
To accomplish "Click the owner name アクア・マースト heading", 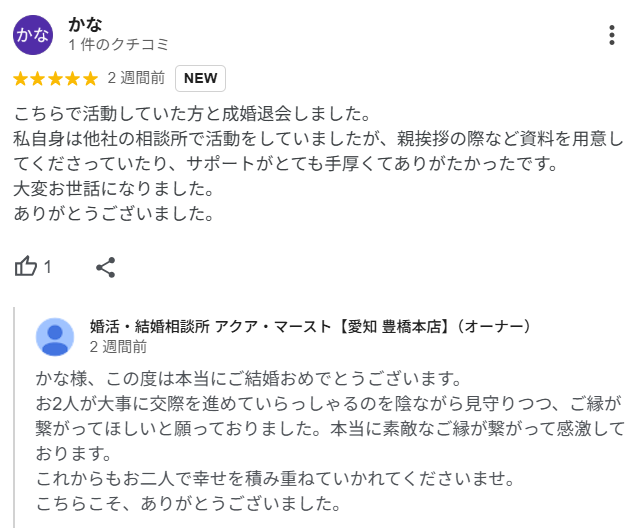I will (310, 326).
